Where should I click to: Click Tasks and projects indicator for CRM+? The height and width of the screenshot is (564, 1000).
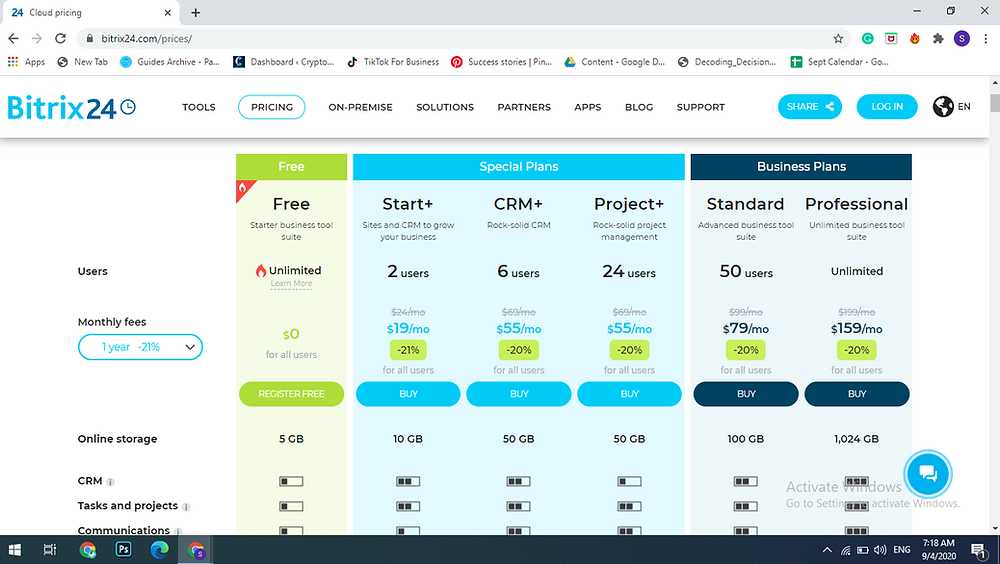tap(518, 506)
